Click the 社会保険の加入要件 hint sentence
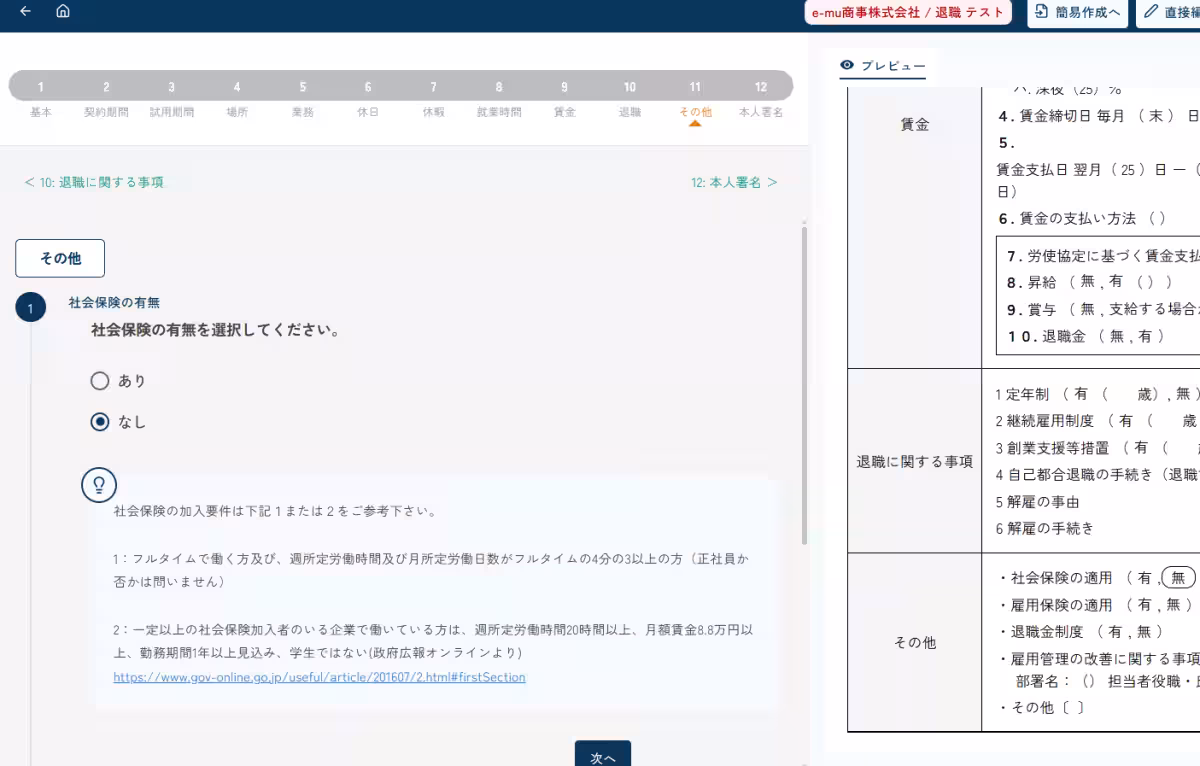 click(275, 511)
